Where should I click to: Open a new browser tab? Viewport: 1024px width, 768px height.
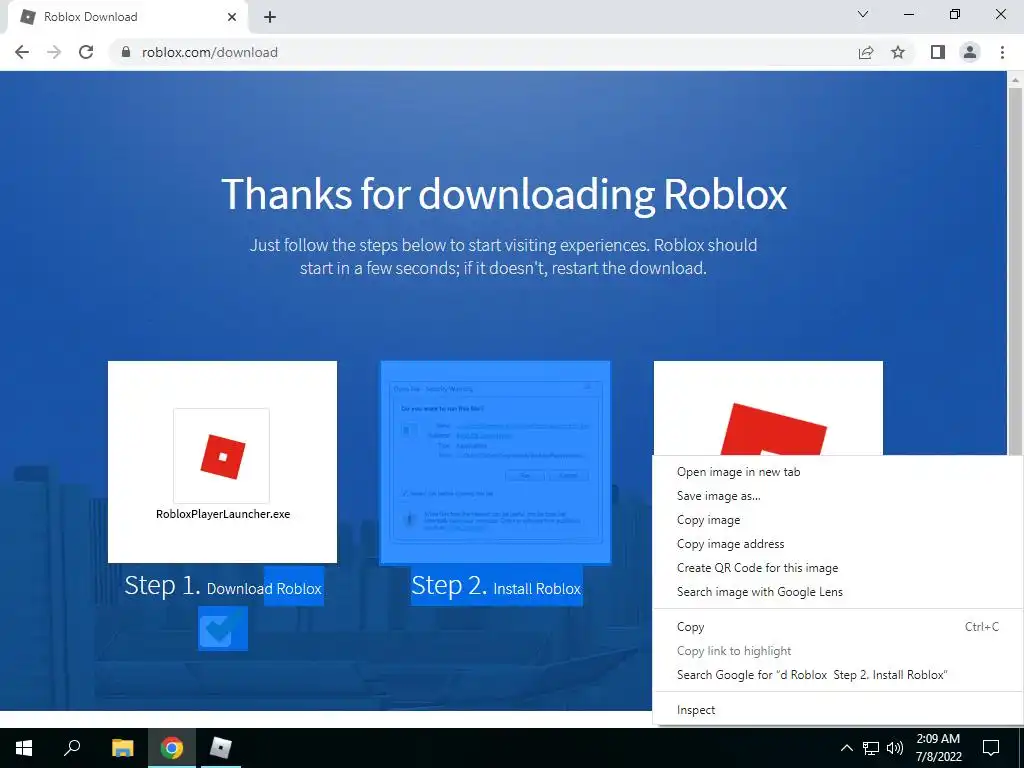[x=270, y=18]
